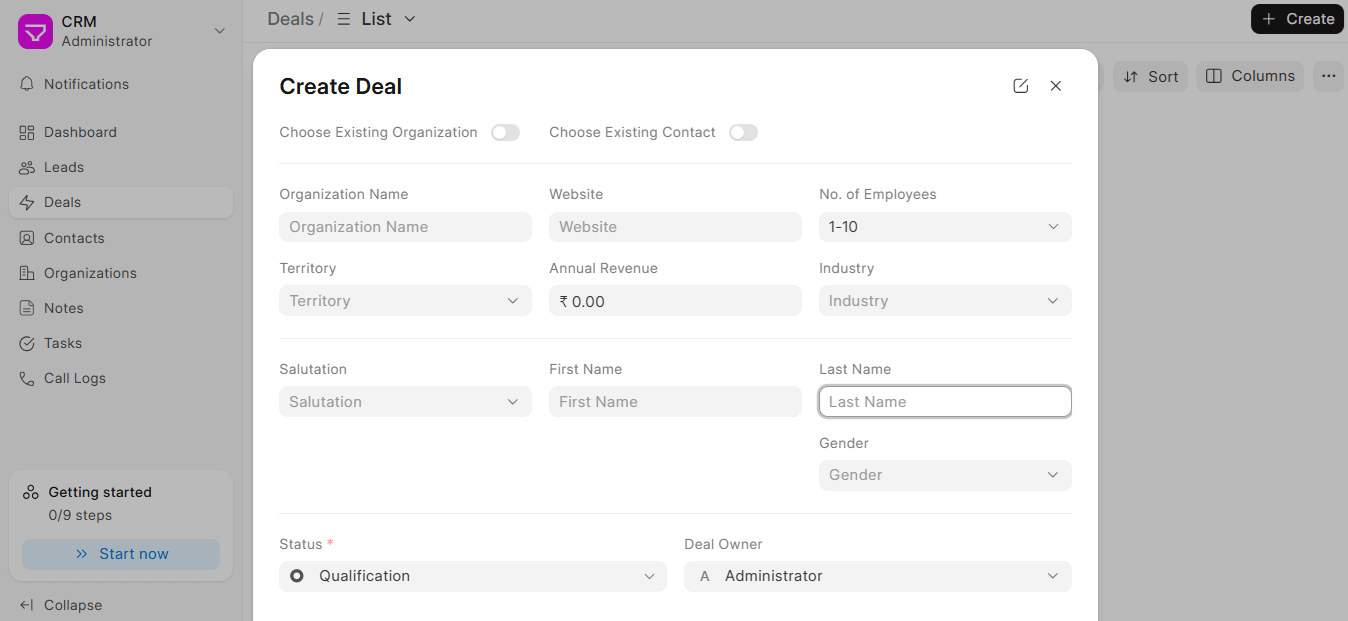Screen dimensions: 1348x621
Task: Select the Industry dropdown
Action: 944,301
